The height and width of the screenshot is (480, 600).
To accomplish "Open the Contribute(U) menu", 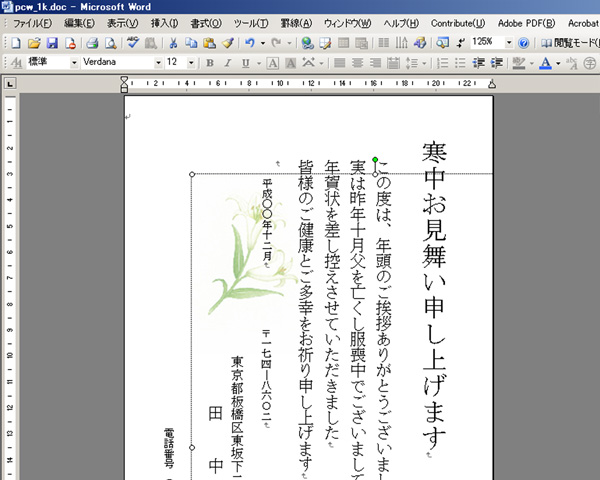I will click(x=458, y=23).
